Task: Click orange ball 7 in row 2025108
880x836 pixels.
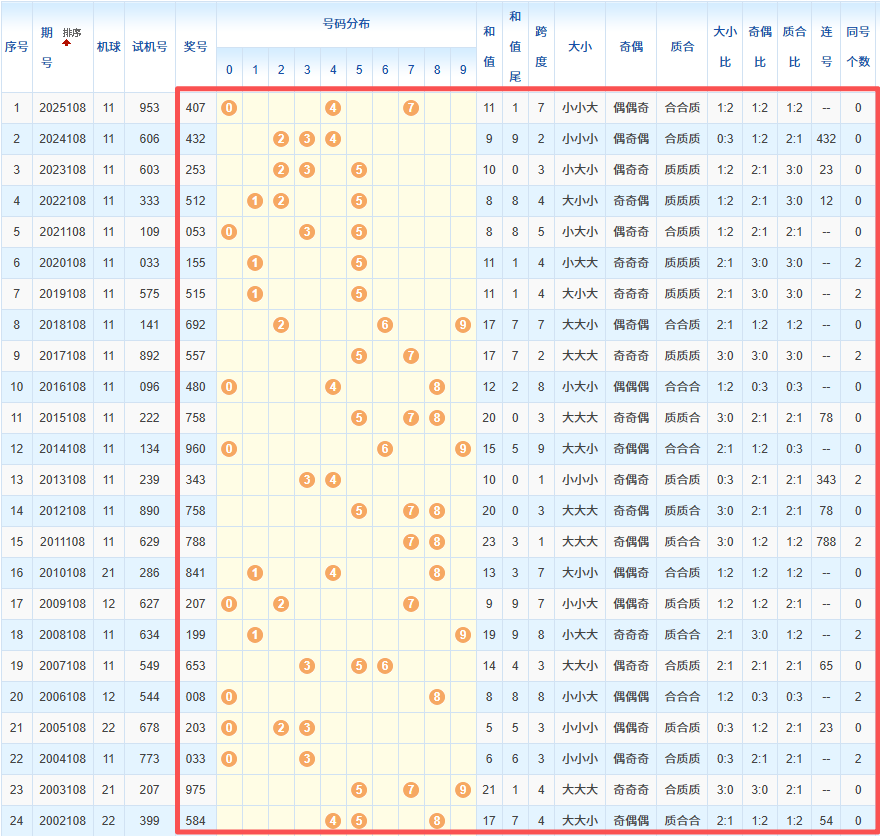Action: 411,107
